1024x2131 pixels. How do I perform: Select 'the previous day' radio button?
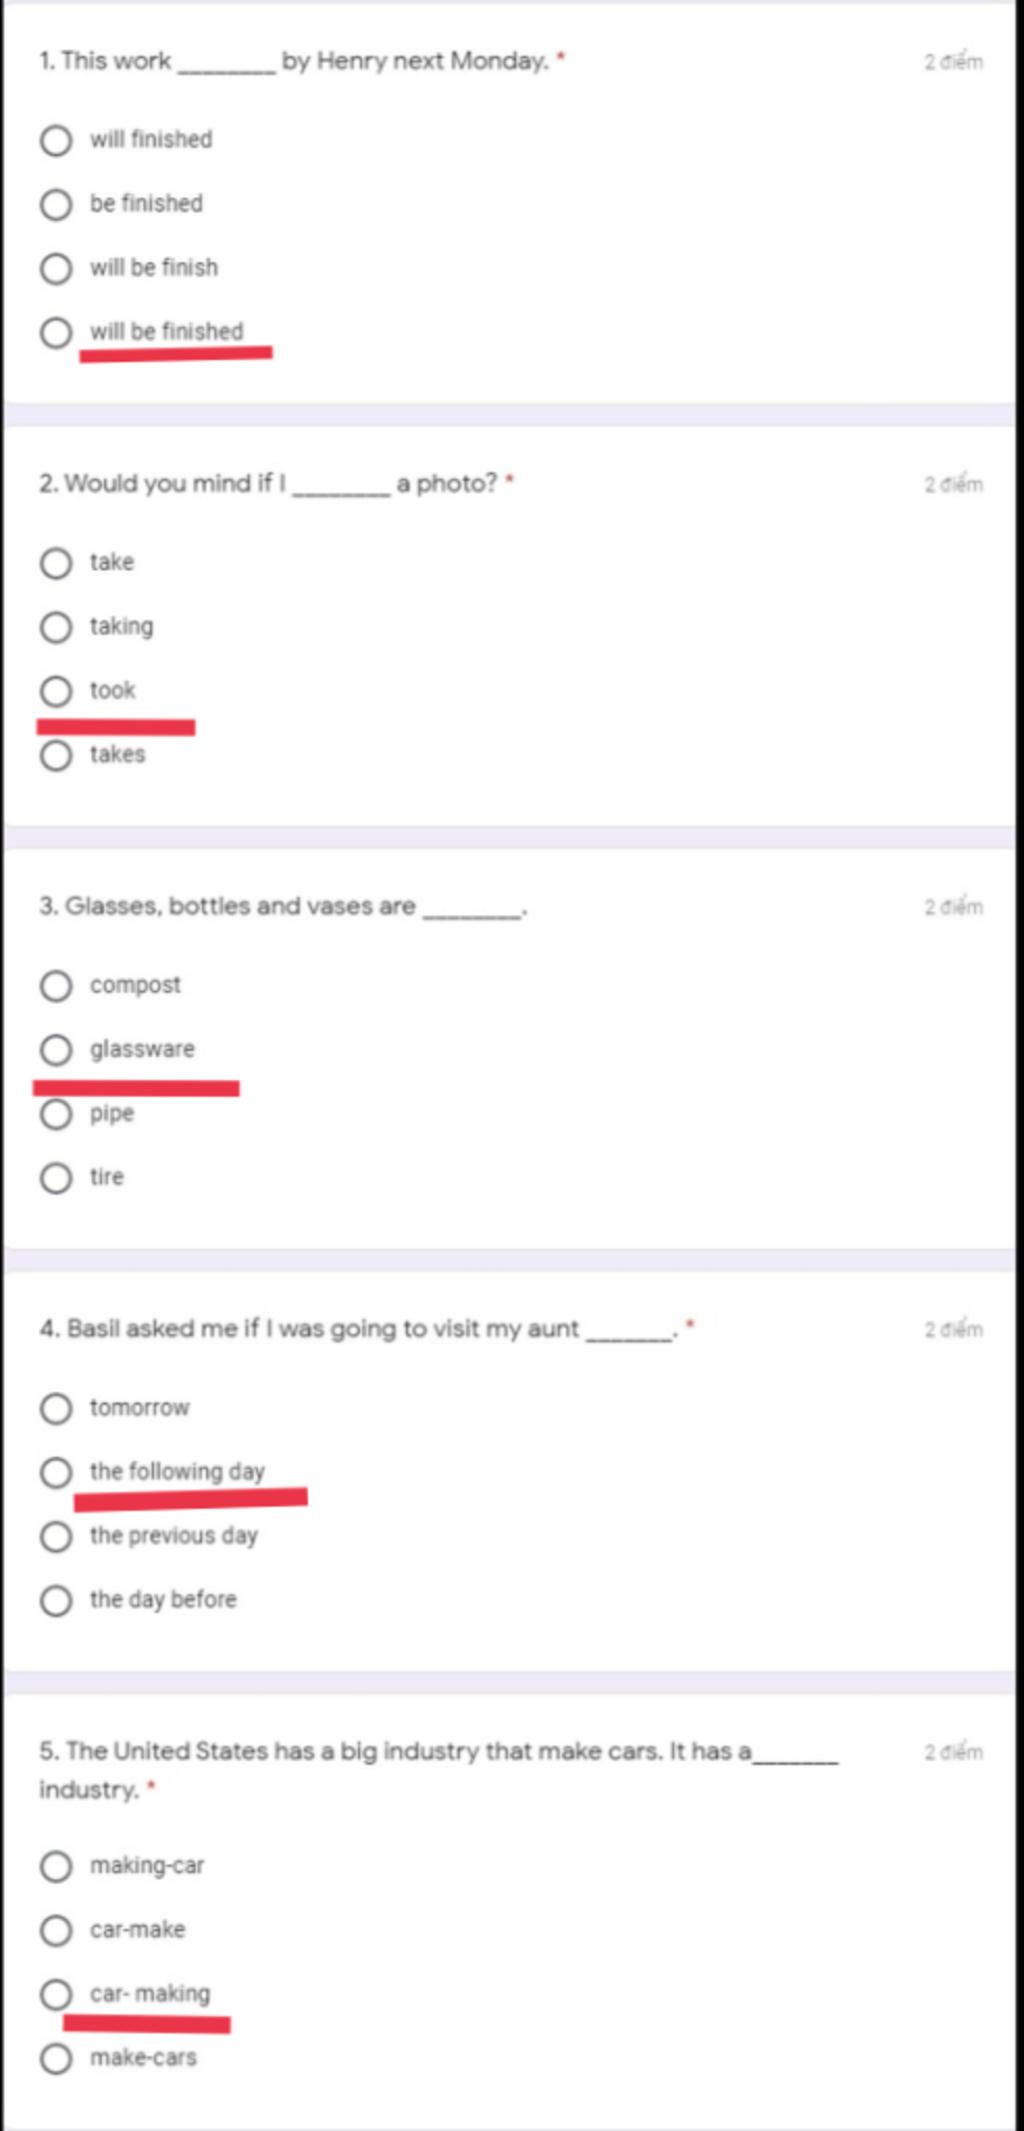pos(56,1537)
